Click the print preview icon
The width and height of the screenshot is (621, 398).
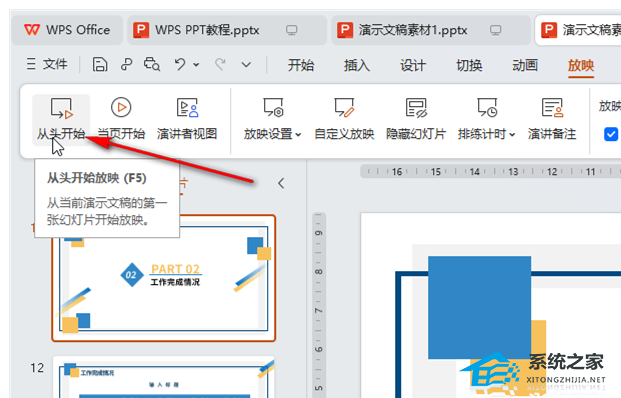pyautogui.click(x=152, y=64)
